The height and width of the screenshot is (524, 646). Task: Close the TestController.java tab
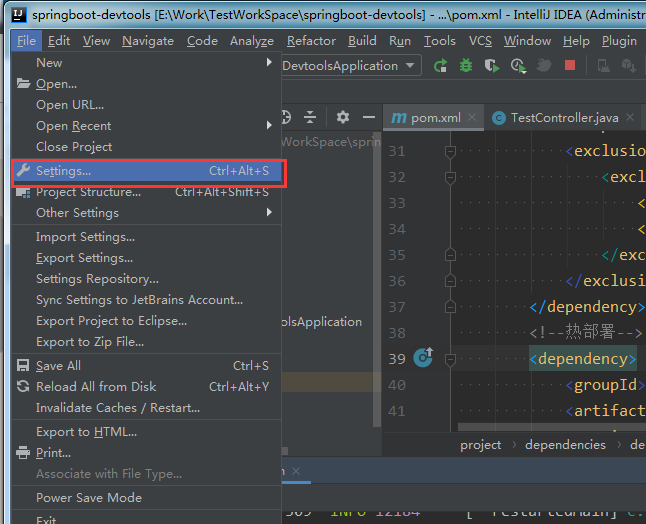pyautogui.click(x=630, y=117)
